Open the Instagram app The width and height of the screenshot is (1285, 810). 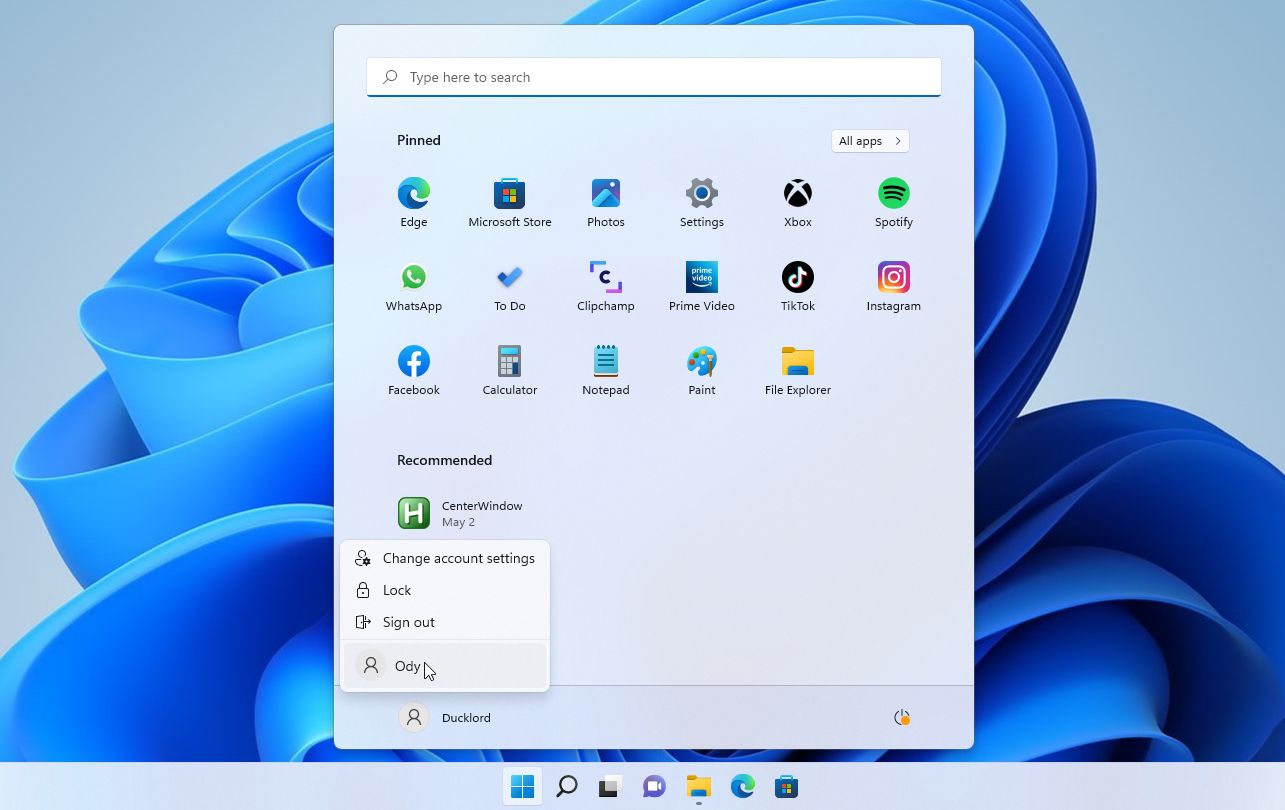pyautogui.click(x=894, y=287)
